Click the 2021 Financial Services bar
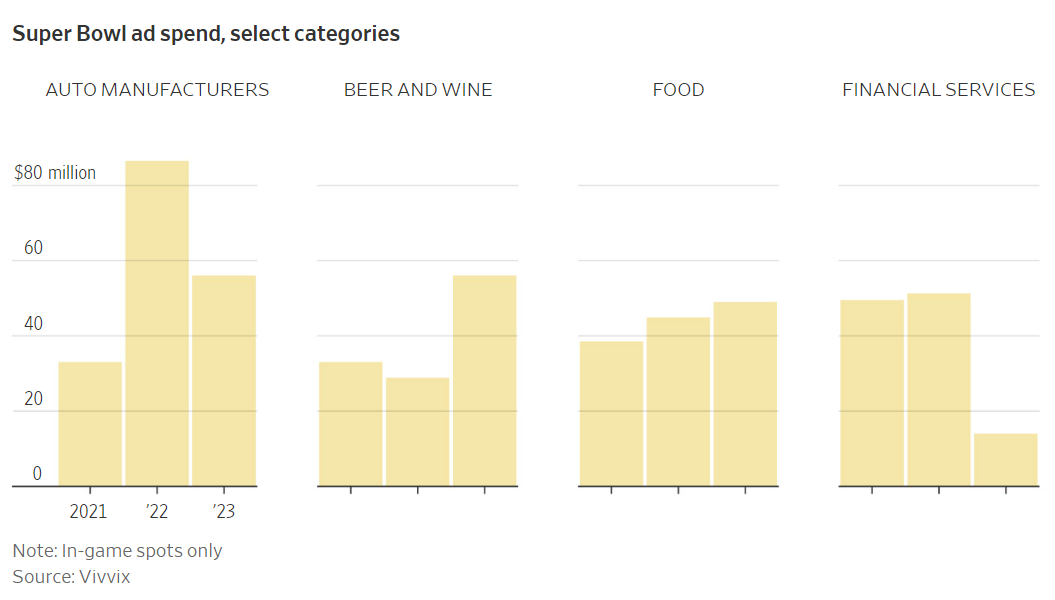Image resolution: width=1055 pixels, height=600 pixels. point(872,393)
